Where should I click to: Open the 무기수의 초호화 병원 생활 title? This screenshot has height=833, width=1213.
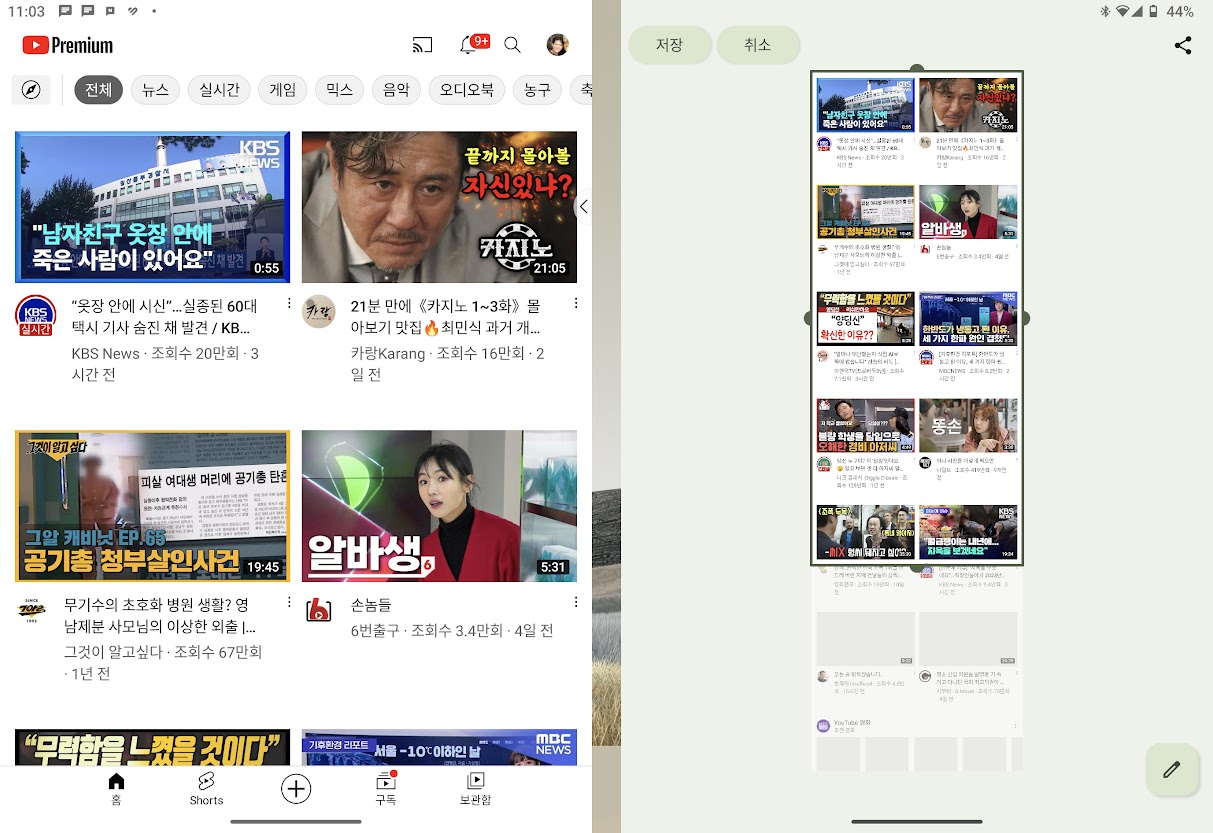pyautogui.click(x=160, y=616)
